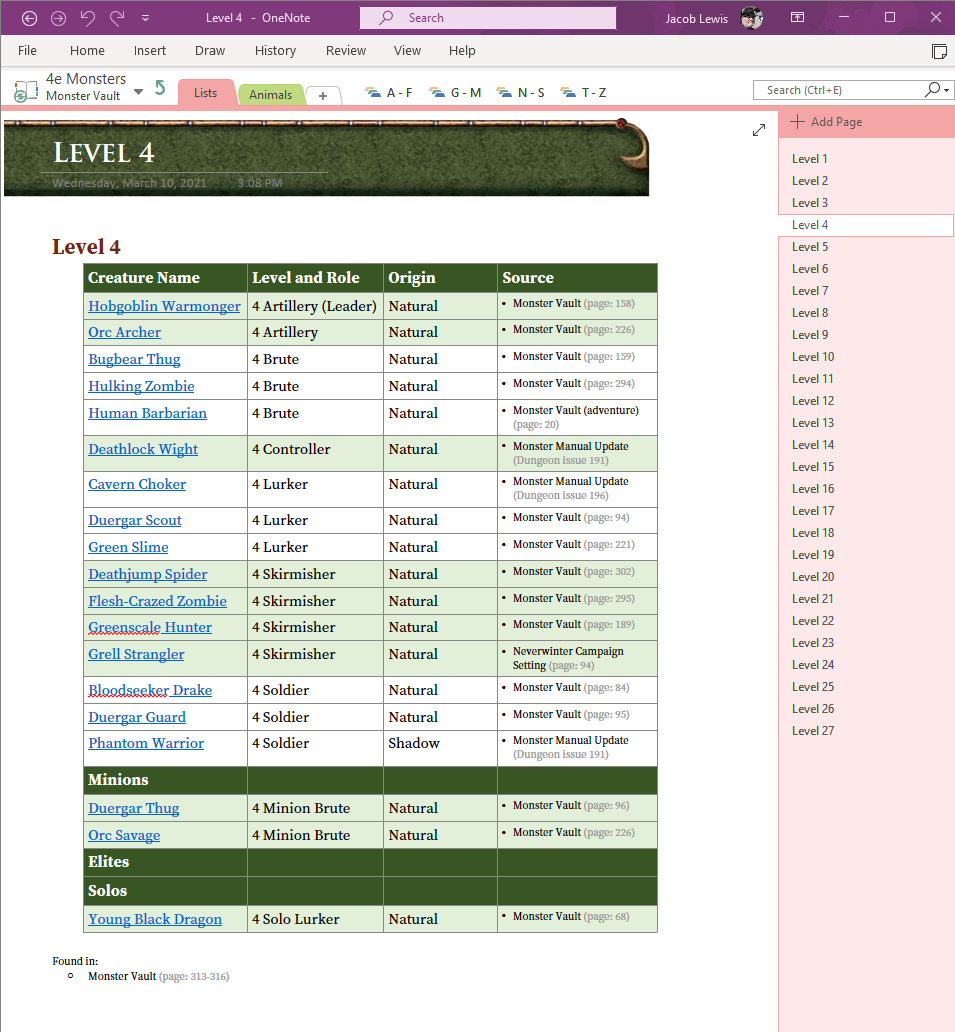
Task: Select the Level 1 page
Action: [x=865, y=159]
